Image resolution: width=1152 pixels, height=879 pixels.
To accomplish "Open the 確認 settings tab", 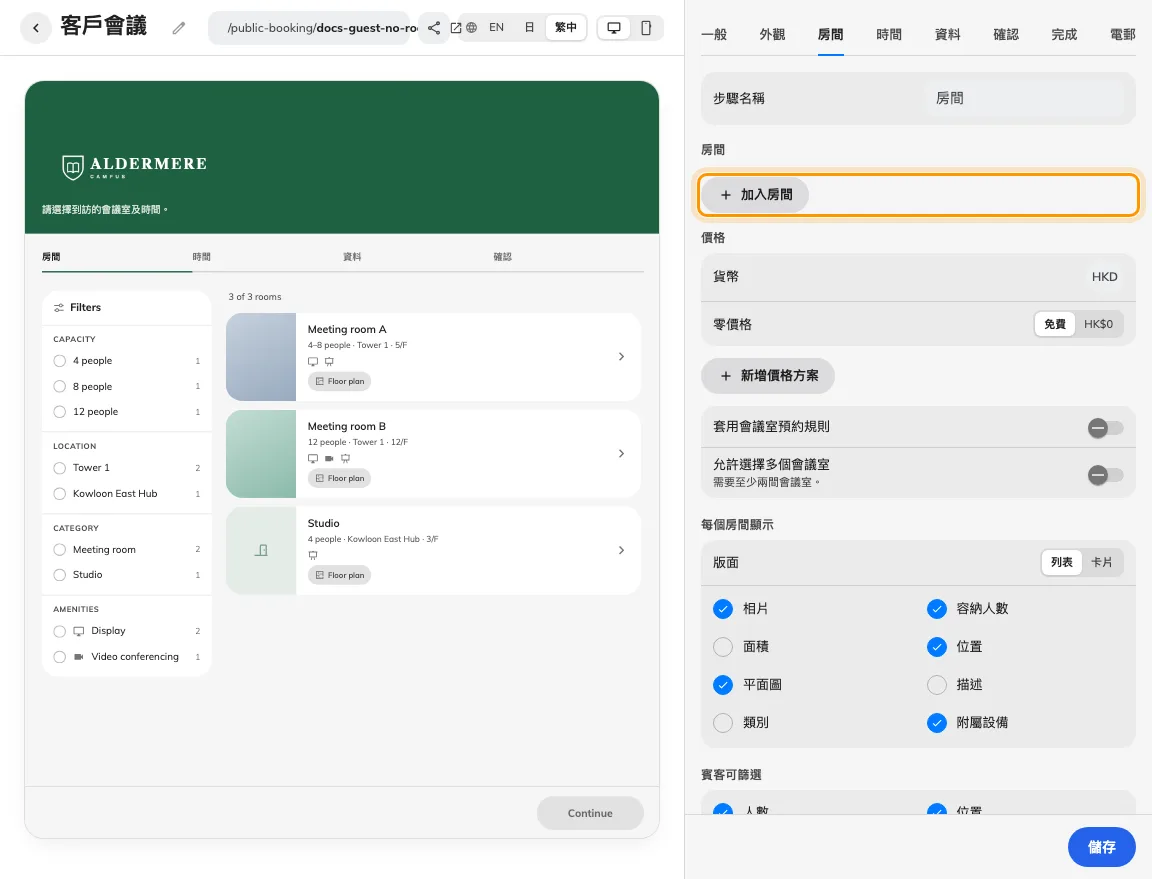I will click(1006, 35).
